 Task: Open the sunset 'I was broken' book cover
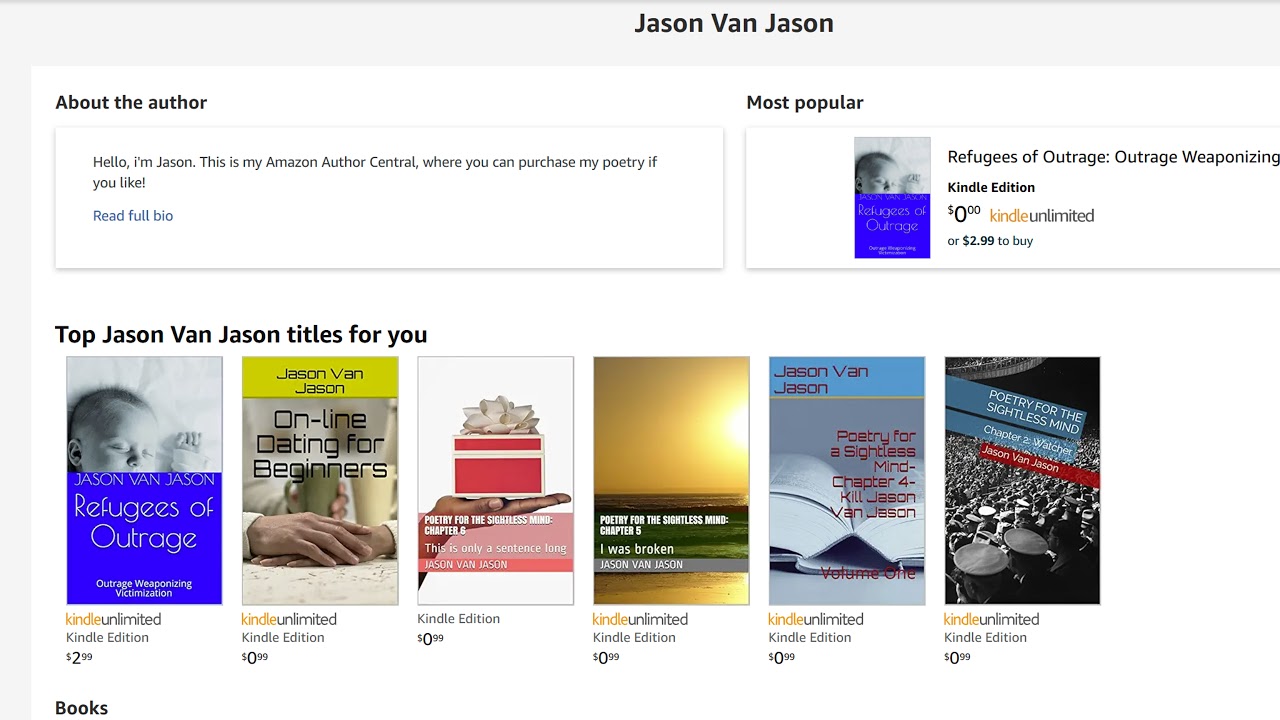671,480
